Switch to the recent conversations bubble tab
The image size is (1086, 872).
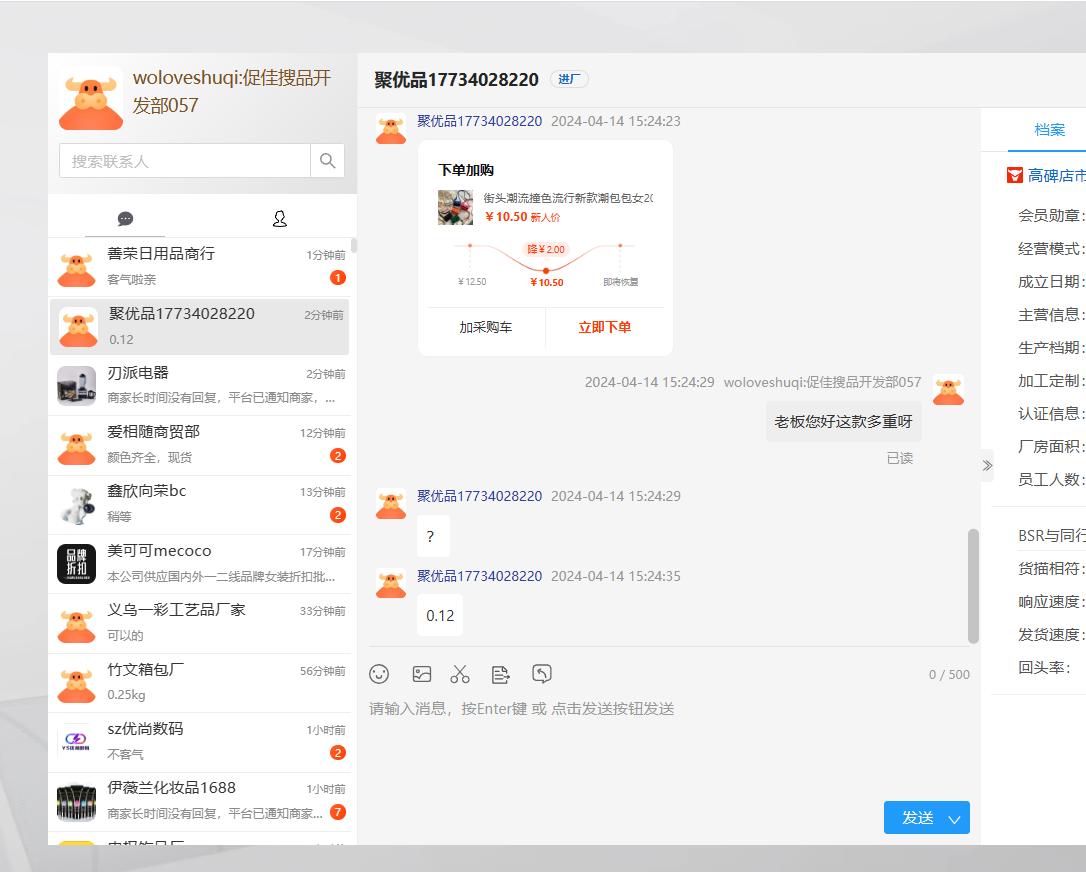point(125,219)
